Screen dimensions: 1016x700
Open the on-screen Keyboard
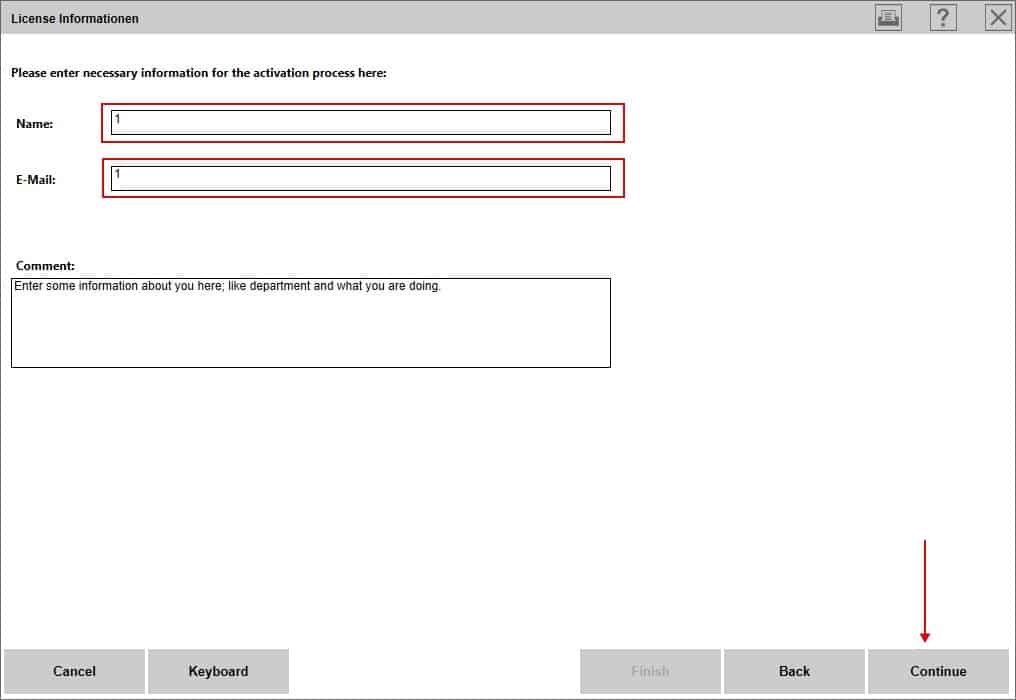218,671
